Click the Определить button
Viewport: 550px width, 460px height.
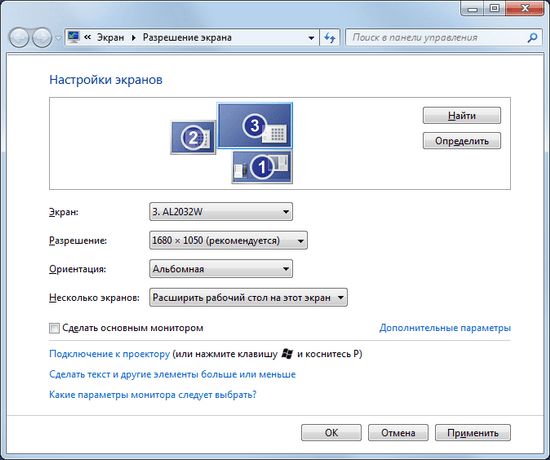(462, 141)
